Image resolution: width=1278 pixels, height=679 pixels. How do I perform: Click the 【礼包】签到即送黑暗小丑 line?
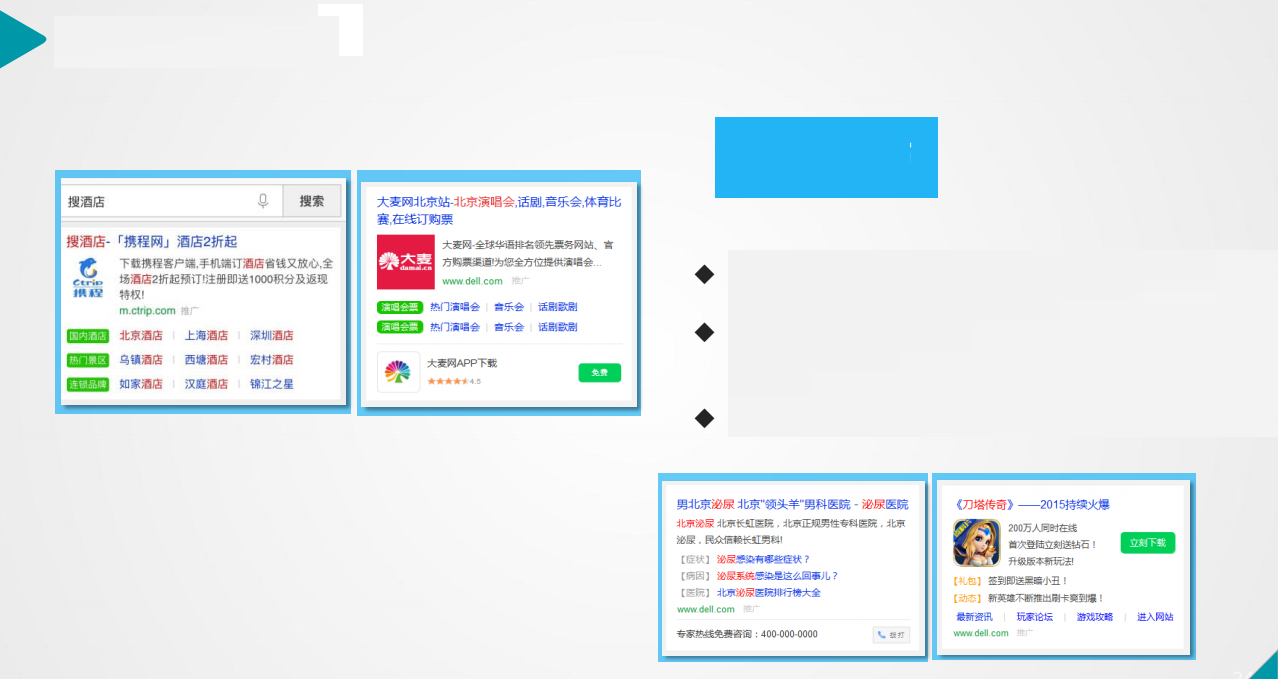coord(1011,581)
